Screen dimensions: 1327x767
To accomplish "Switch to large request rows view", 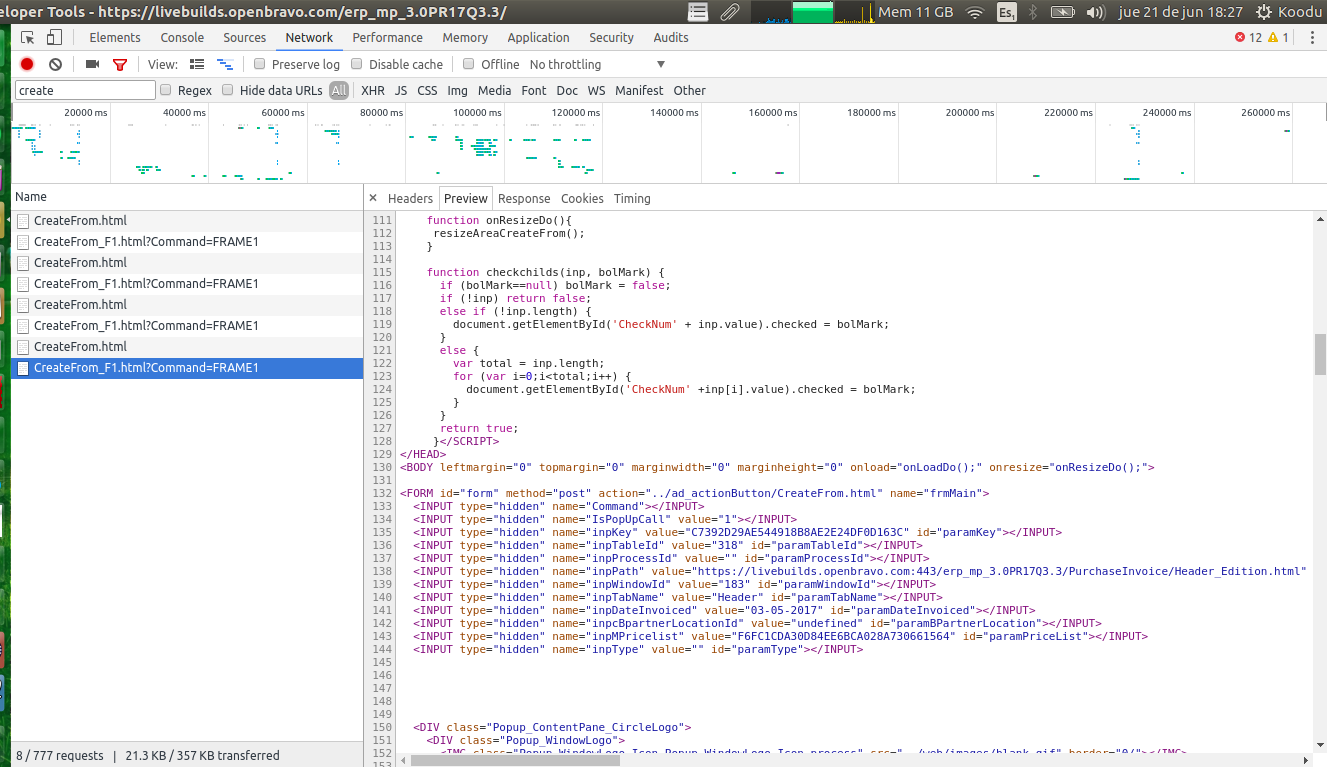I will point(197,64).
